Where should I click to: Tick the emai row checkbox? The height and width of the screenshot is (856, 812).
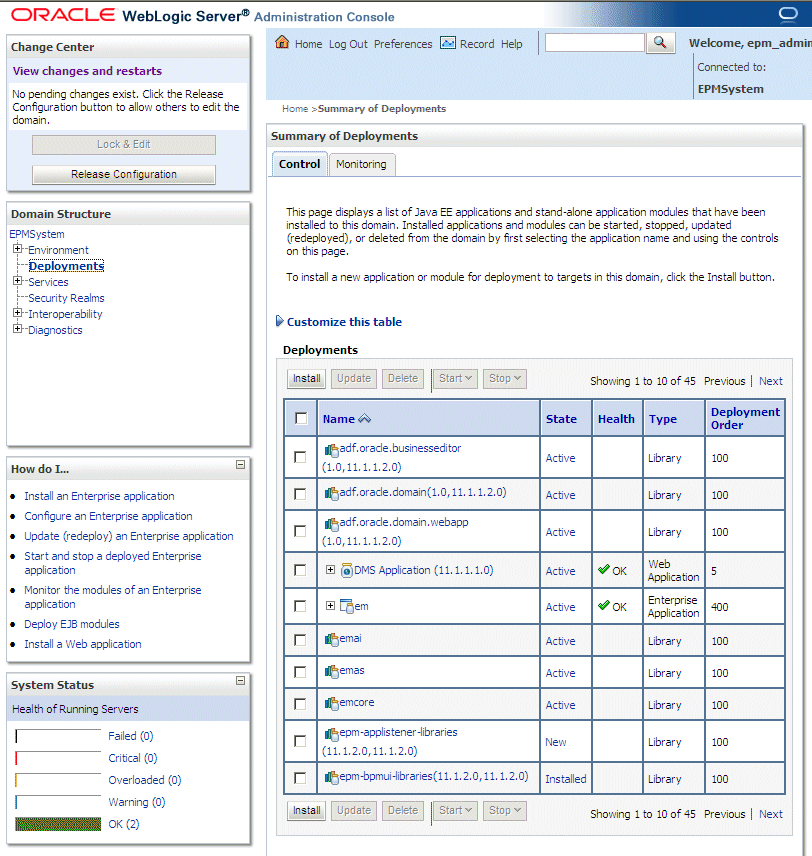(300, 640)
